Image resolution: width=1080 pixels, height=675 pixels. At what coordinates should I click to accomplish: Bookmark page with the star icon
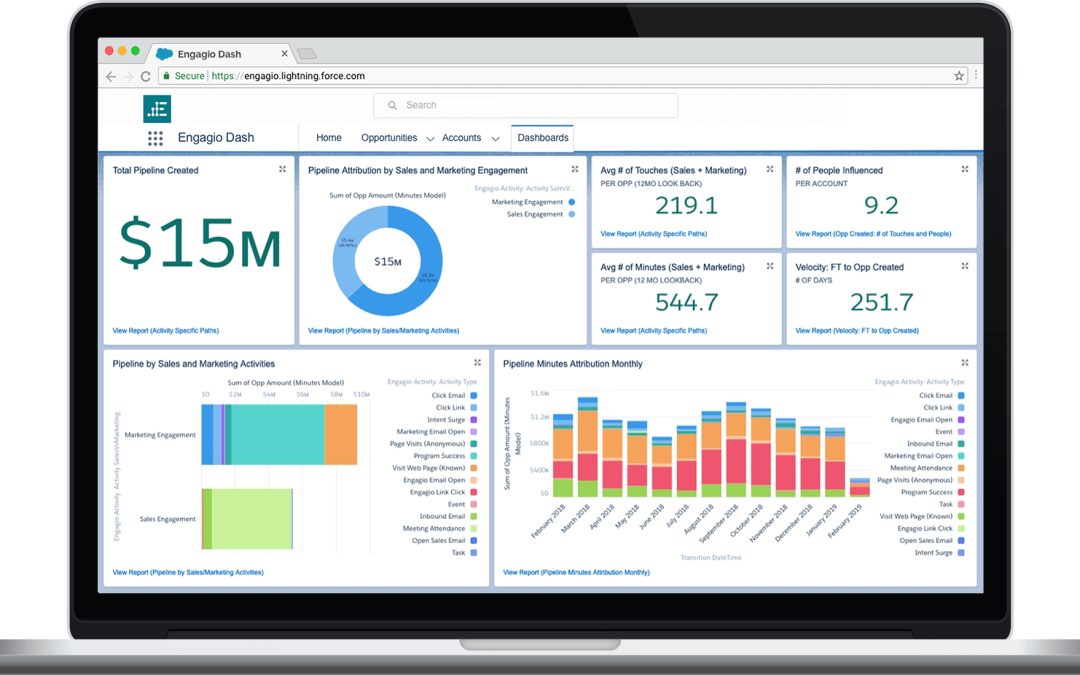coord(959,76)
